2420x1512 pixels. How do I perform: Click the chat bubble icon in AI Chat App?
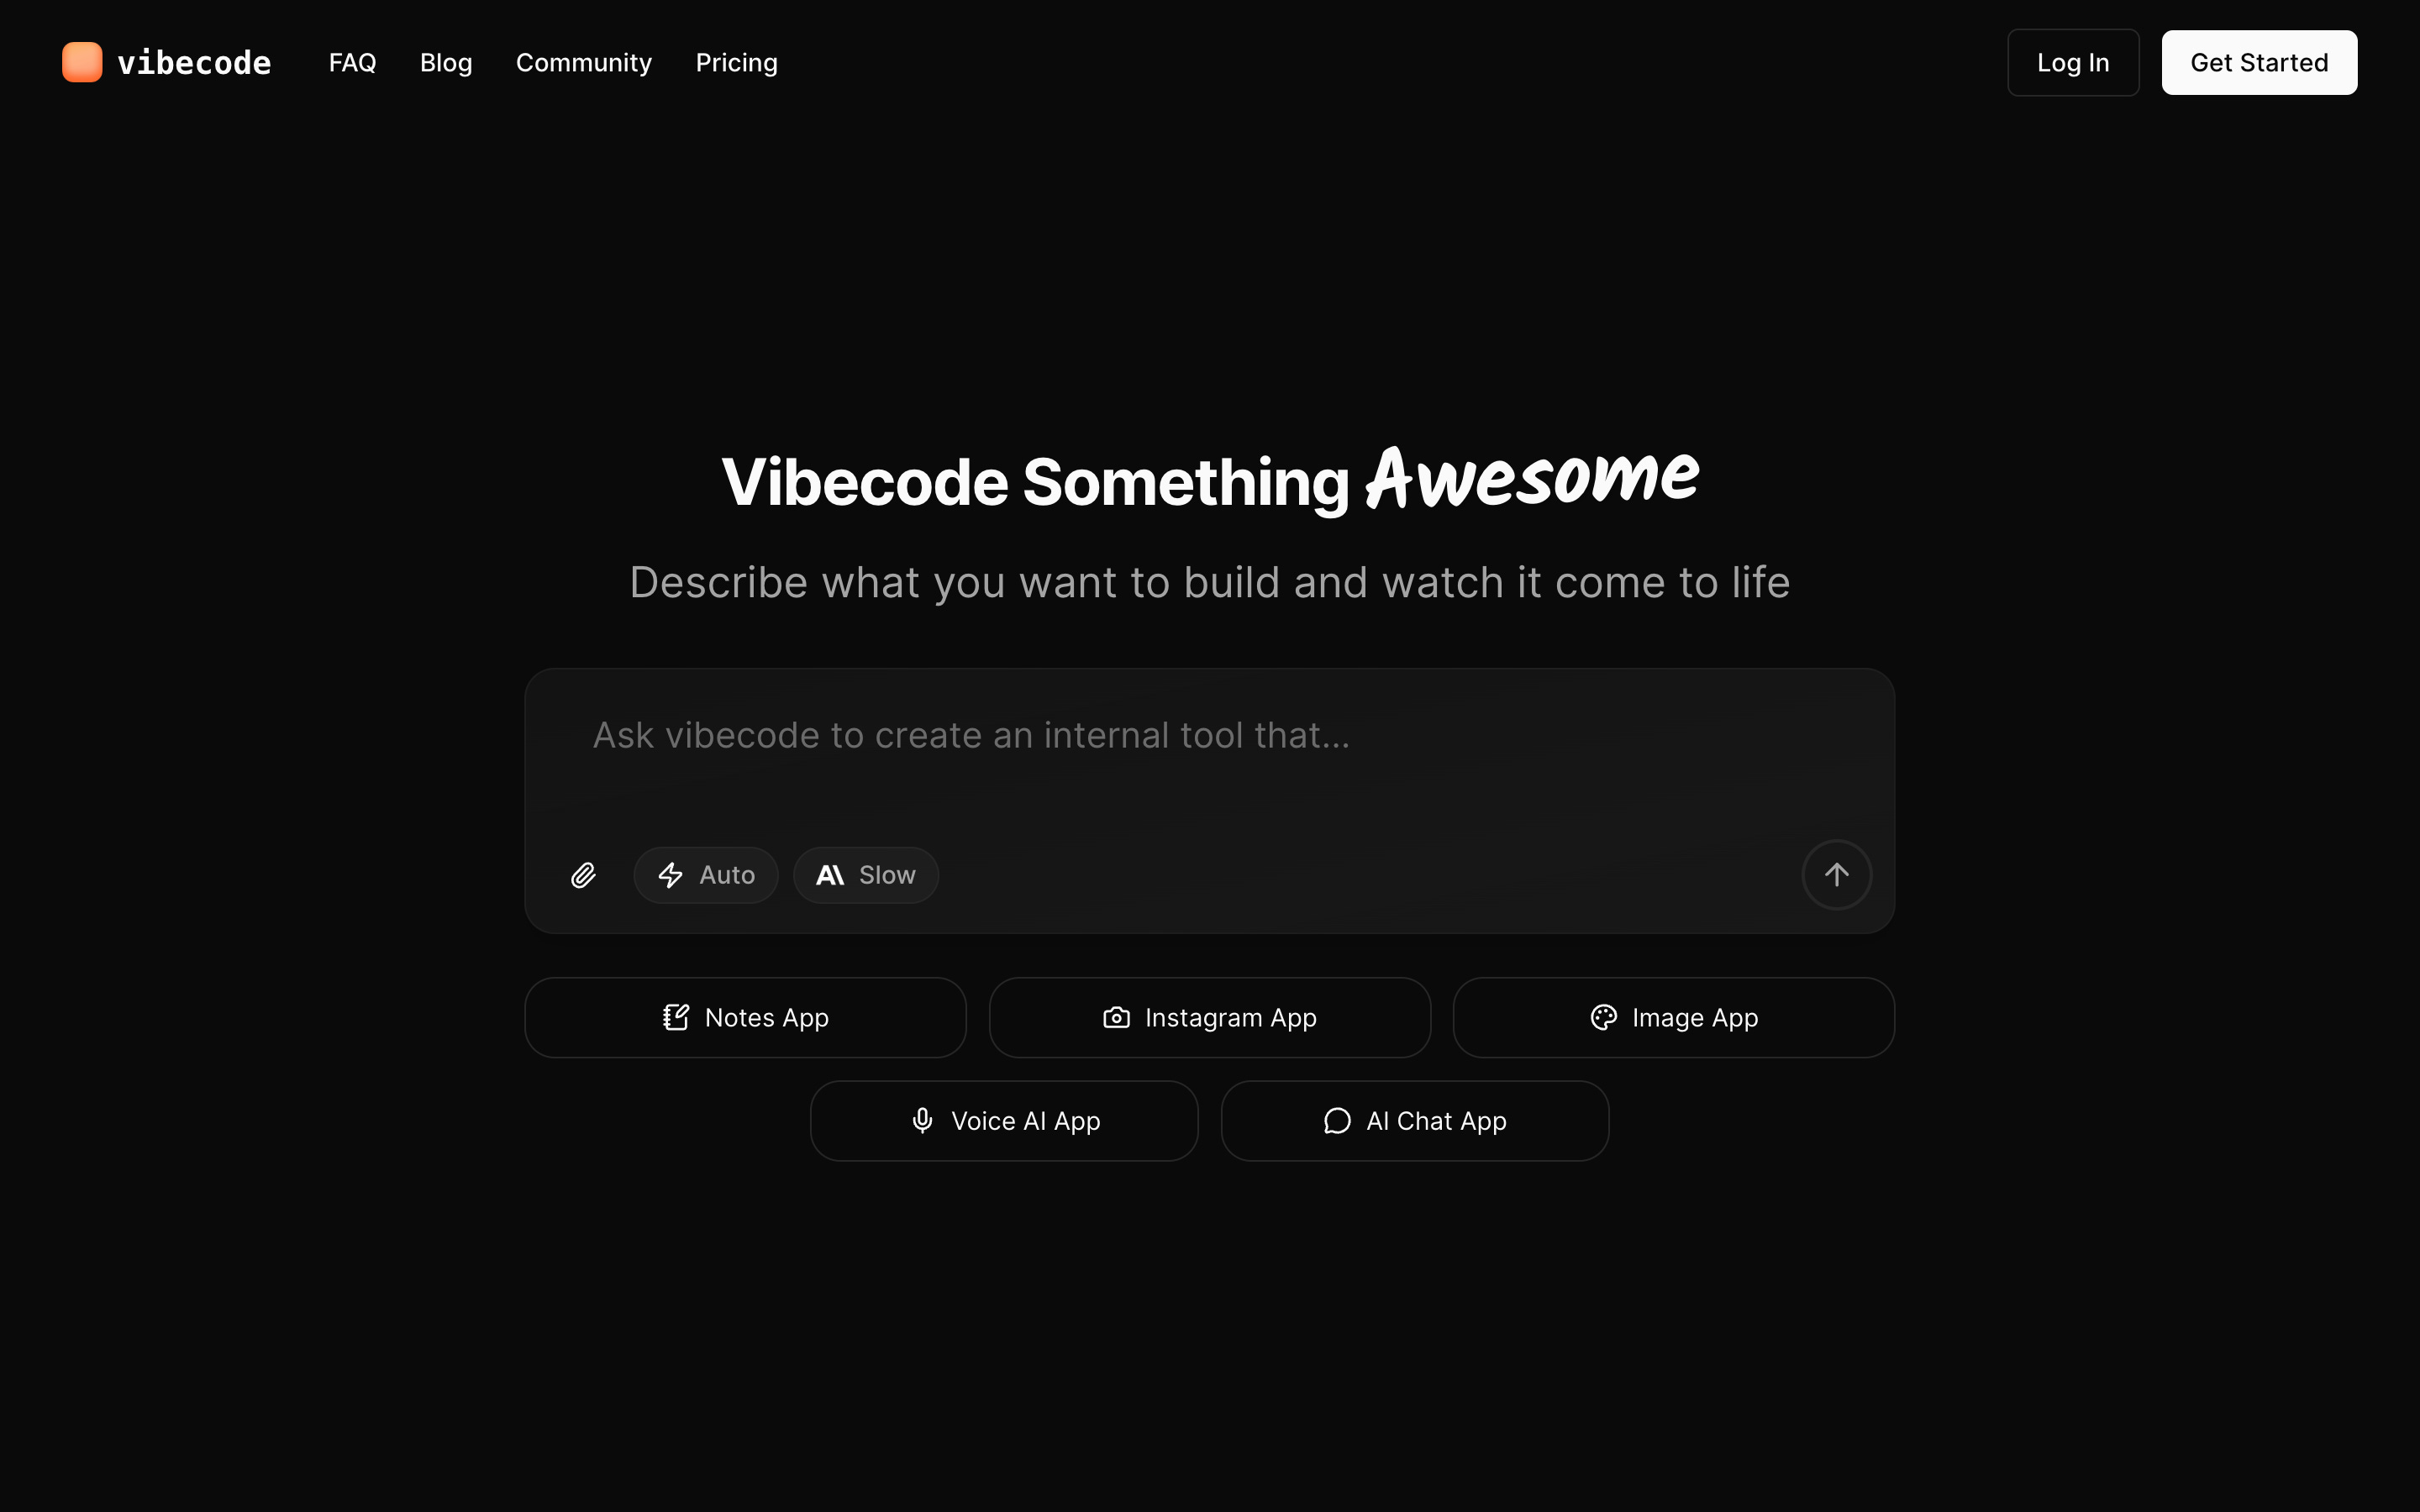[1337, 1120]
